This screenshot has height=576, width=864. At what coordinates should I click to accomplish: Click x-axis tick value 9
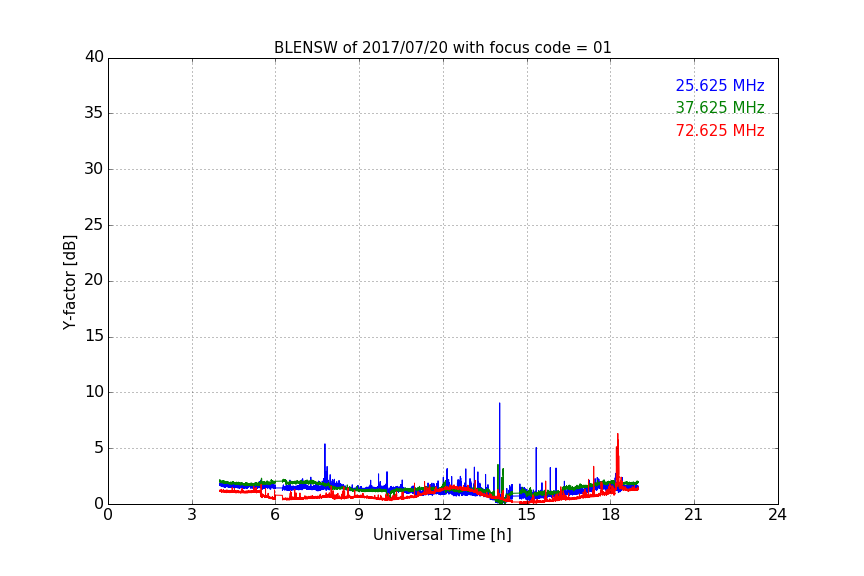click(x=359, y=515)
